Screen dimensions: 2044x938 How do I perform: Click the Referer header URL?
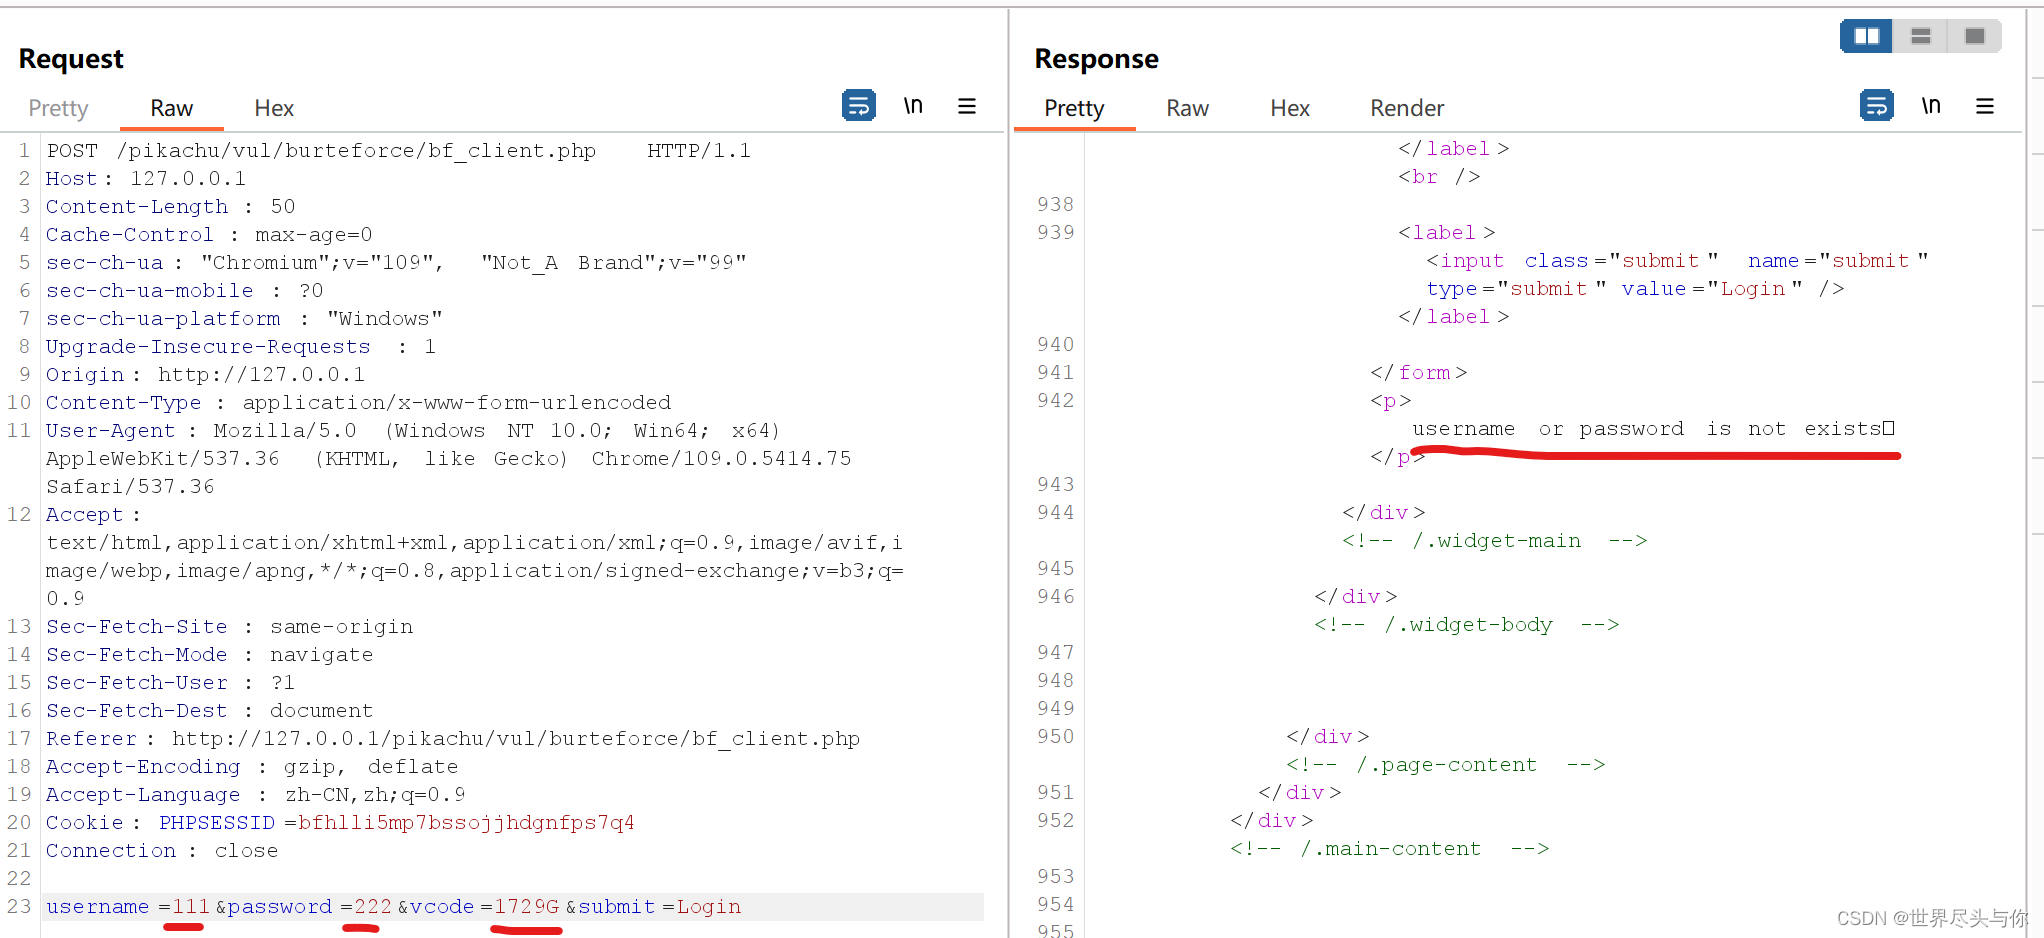click(x=516, y=739)
